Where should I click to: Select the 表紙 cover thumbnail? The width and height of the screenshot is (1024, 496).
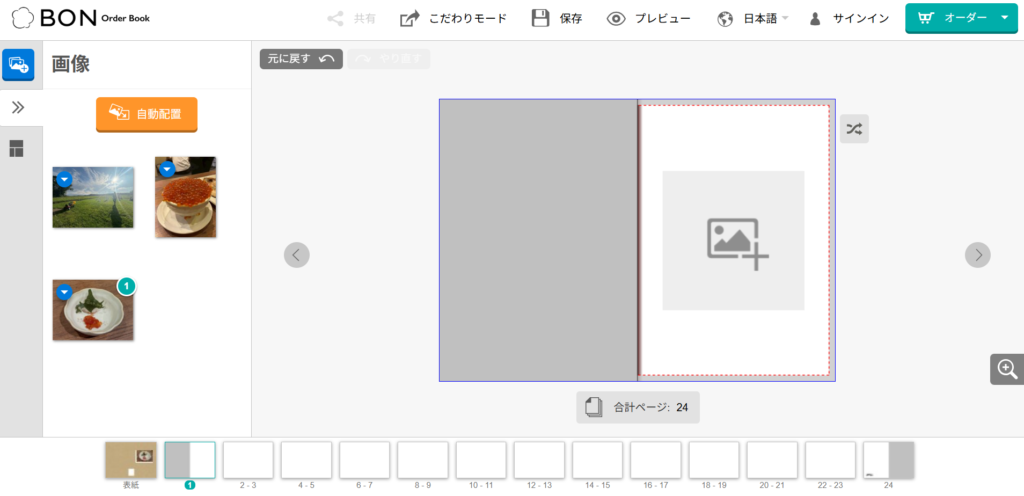(131, 460)
